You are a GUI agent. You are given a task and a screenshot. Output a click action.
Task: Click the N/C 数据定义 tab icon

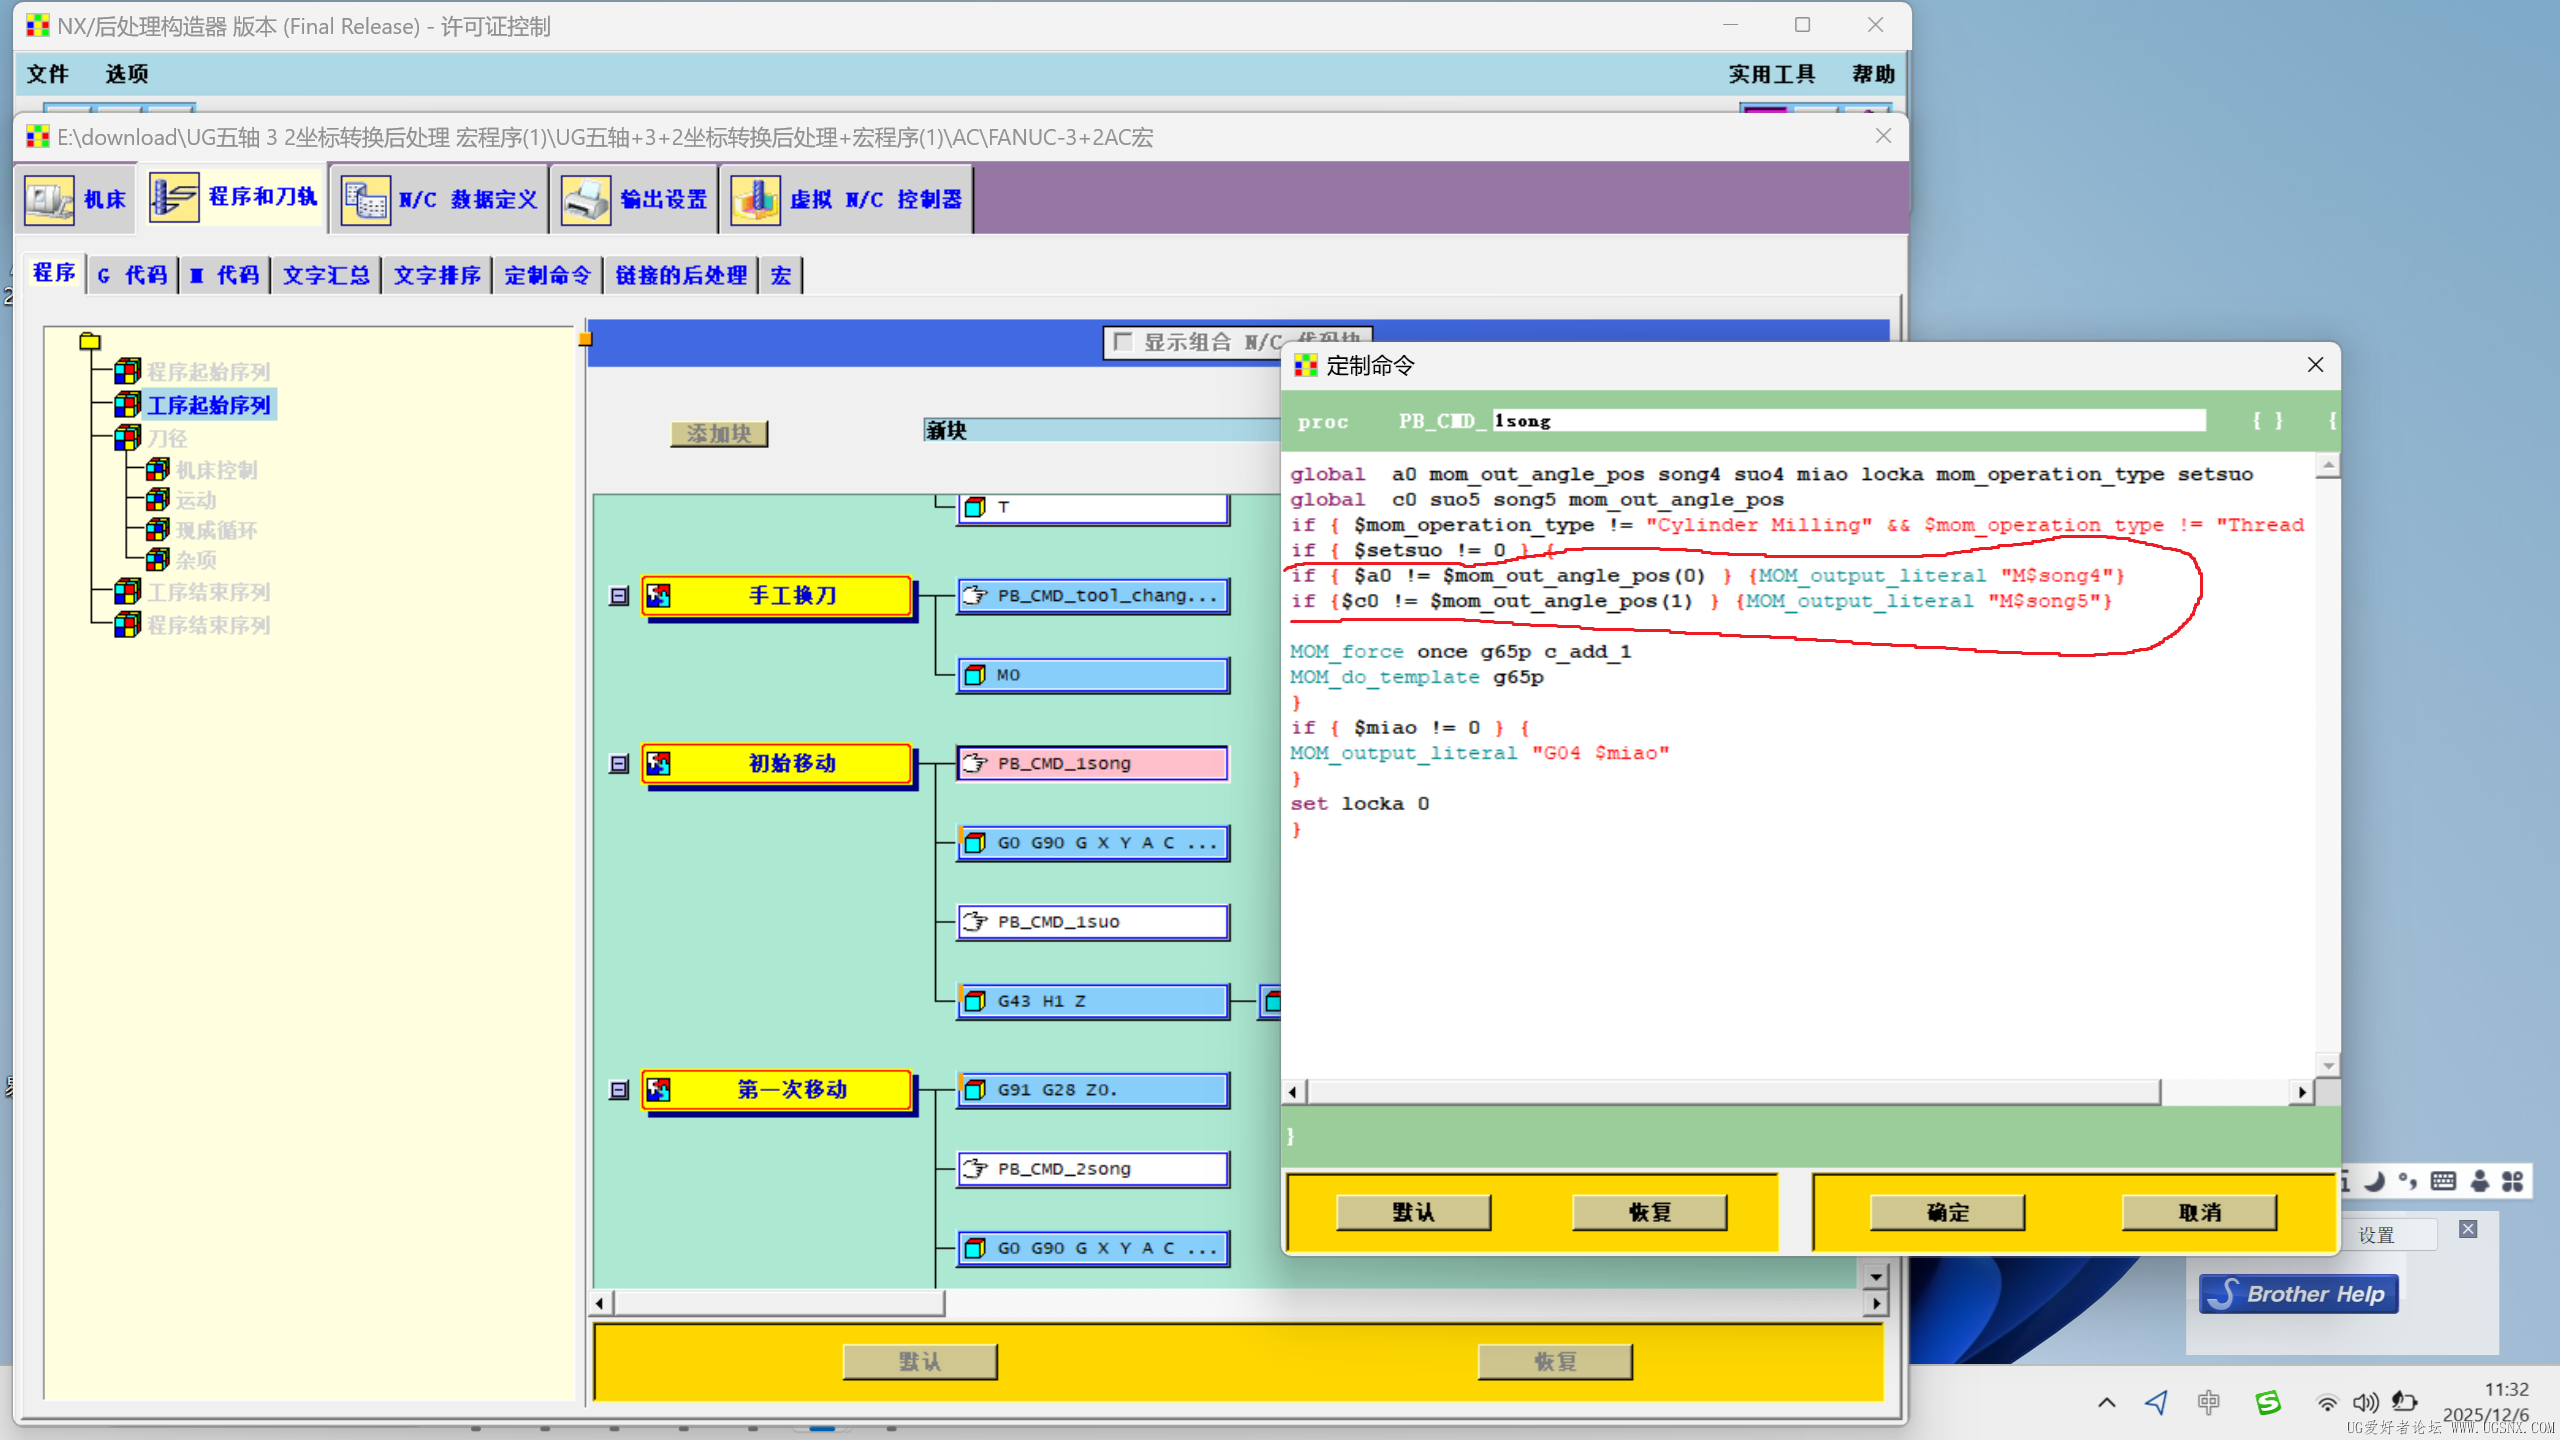(x=365, y=198)
